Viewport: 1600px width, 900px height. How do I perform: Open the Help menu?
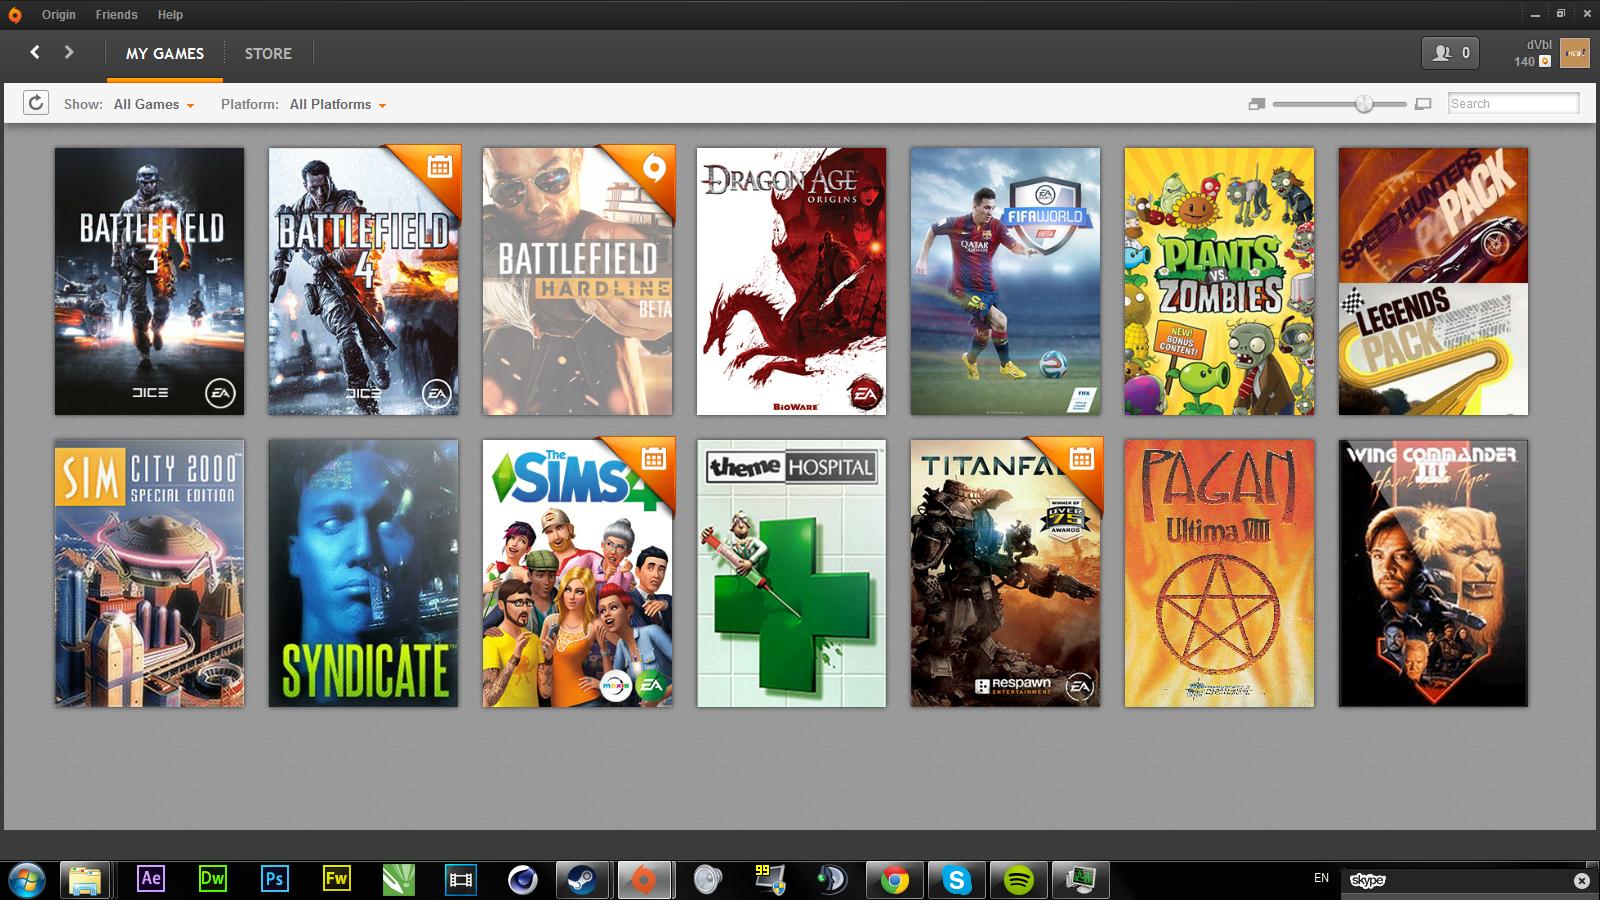[x=171, y=15]
